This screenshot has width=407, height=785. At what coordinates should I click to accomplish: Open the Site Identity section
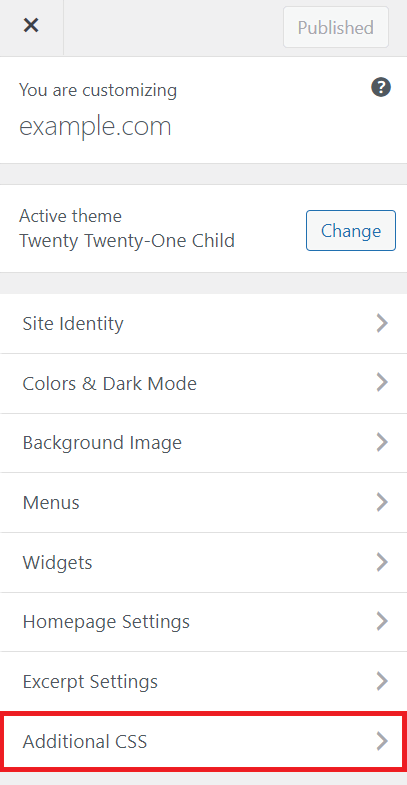pos(203,323)
